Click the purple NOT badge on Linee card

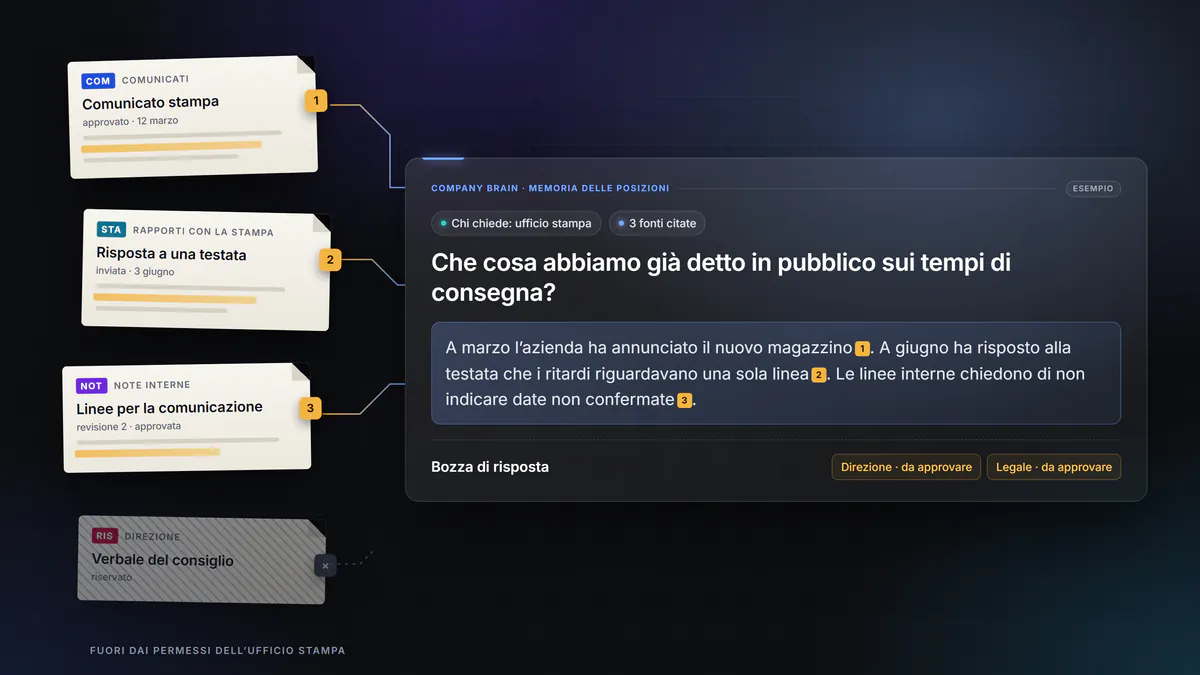click(91, 385)
